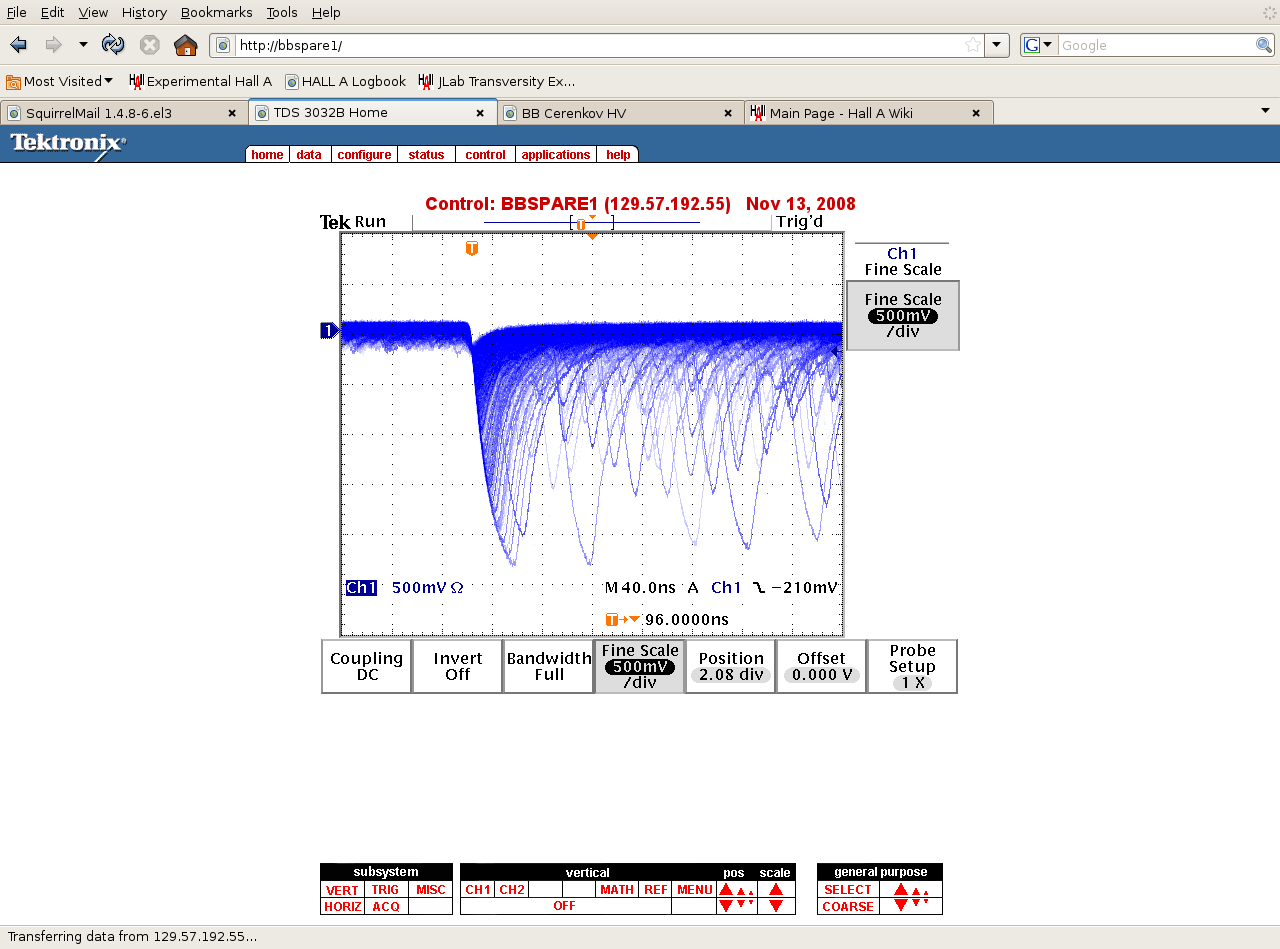Open the URL bar history dropdown
Viewport: 1280px width, 949px height.
click(x=996, y=45)
